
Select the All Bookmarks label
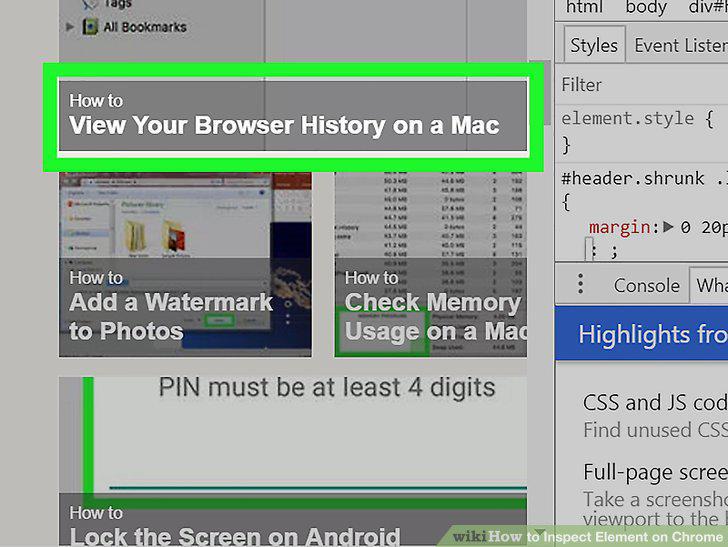pyautogui.click(x=145, y=27)
